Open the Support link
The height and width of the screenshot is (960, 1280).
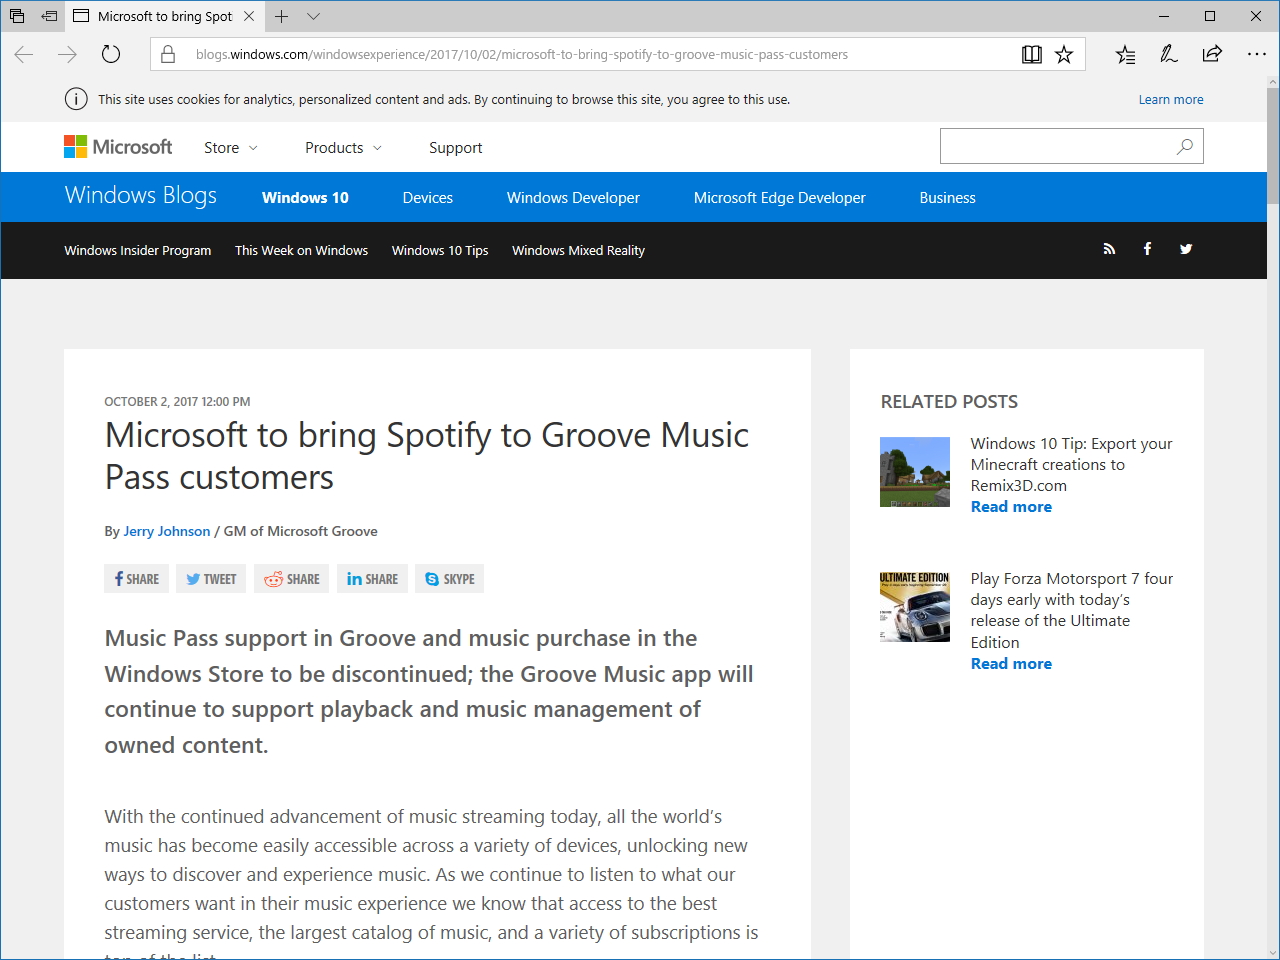pos(455,147)
